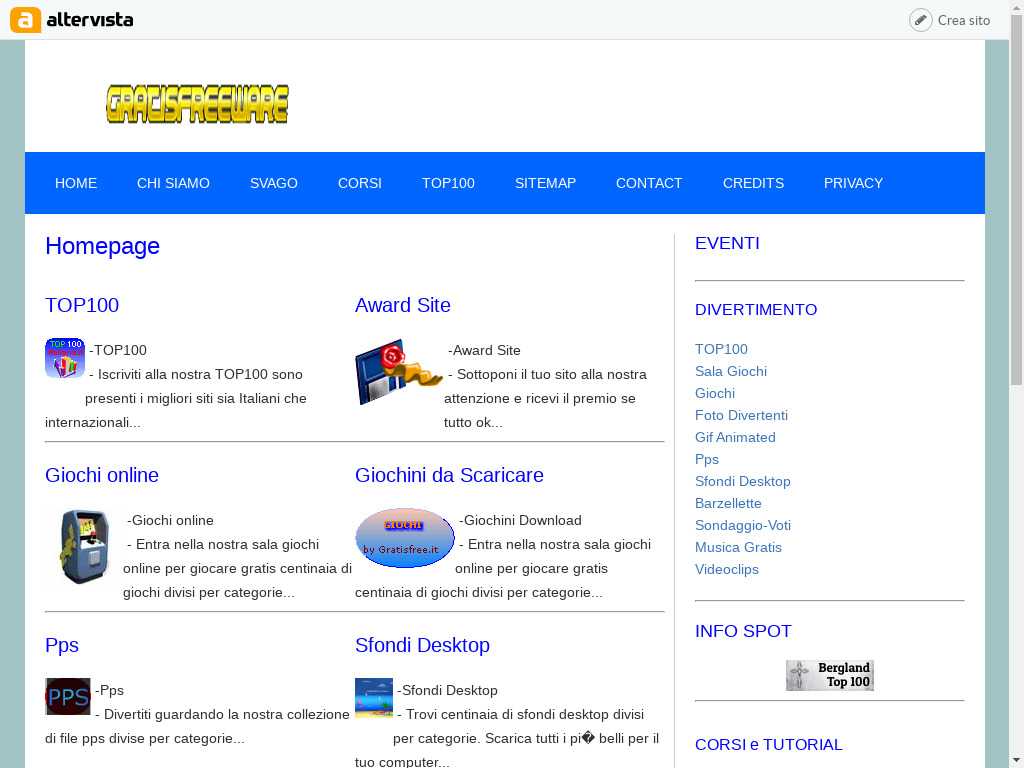The width and height of the screenshot is (1024, 768).
Task: Click the Crea sito pencil icon
Action: click(920, 20)
